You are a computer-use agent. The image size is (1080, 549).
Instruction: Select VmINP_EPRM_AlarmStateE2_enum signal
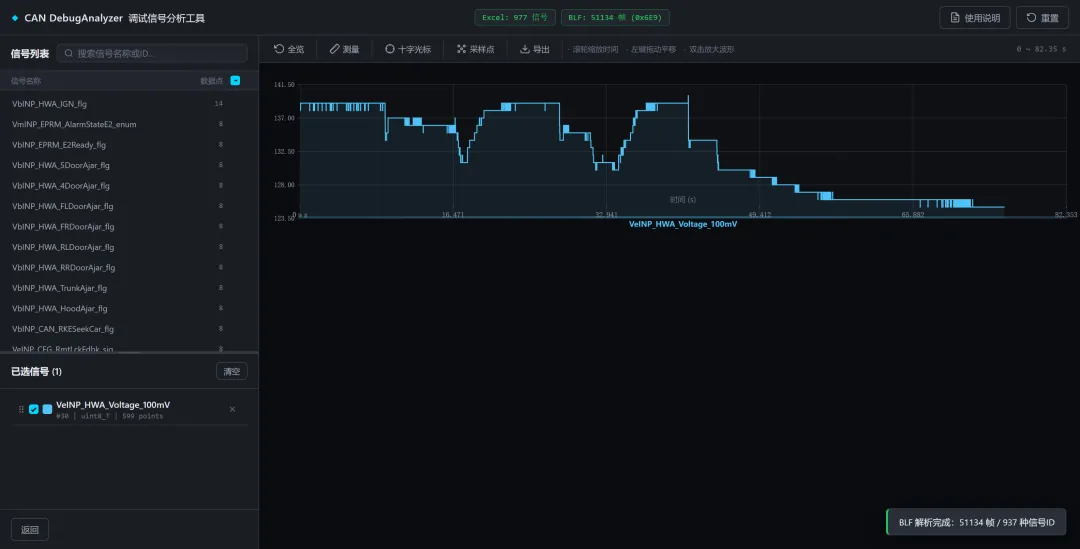pos(129,125)
